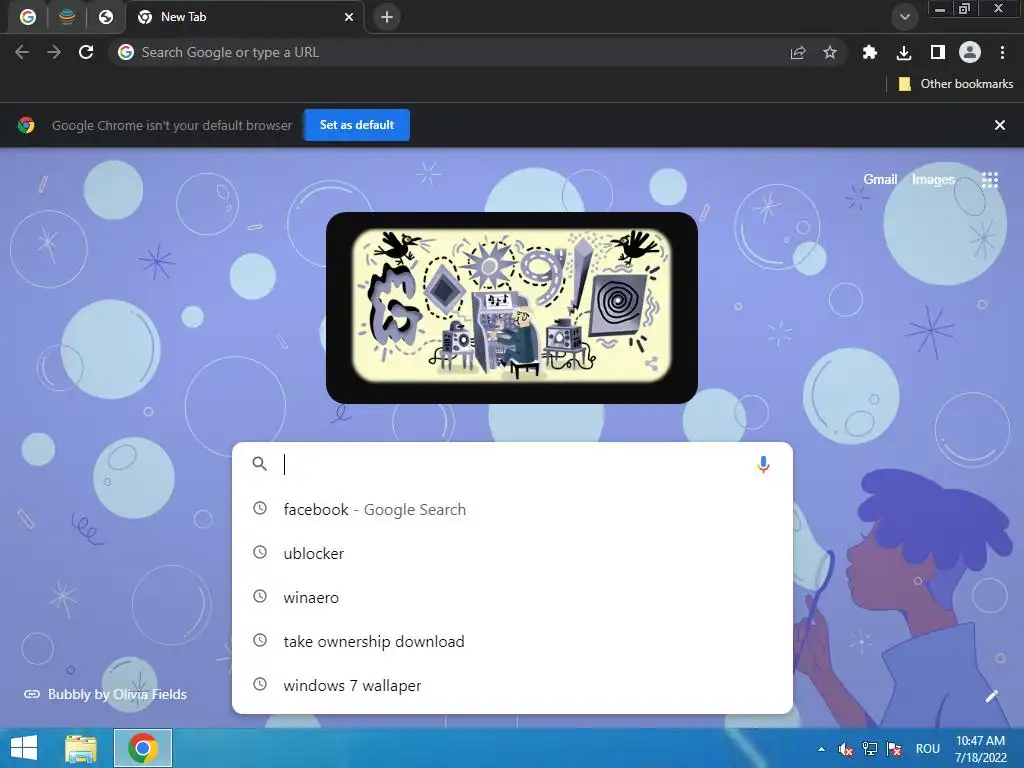Select the New Tab tab
The width and height of the screenshot is (1024, 768).
click(x=246, y=17)
